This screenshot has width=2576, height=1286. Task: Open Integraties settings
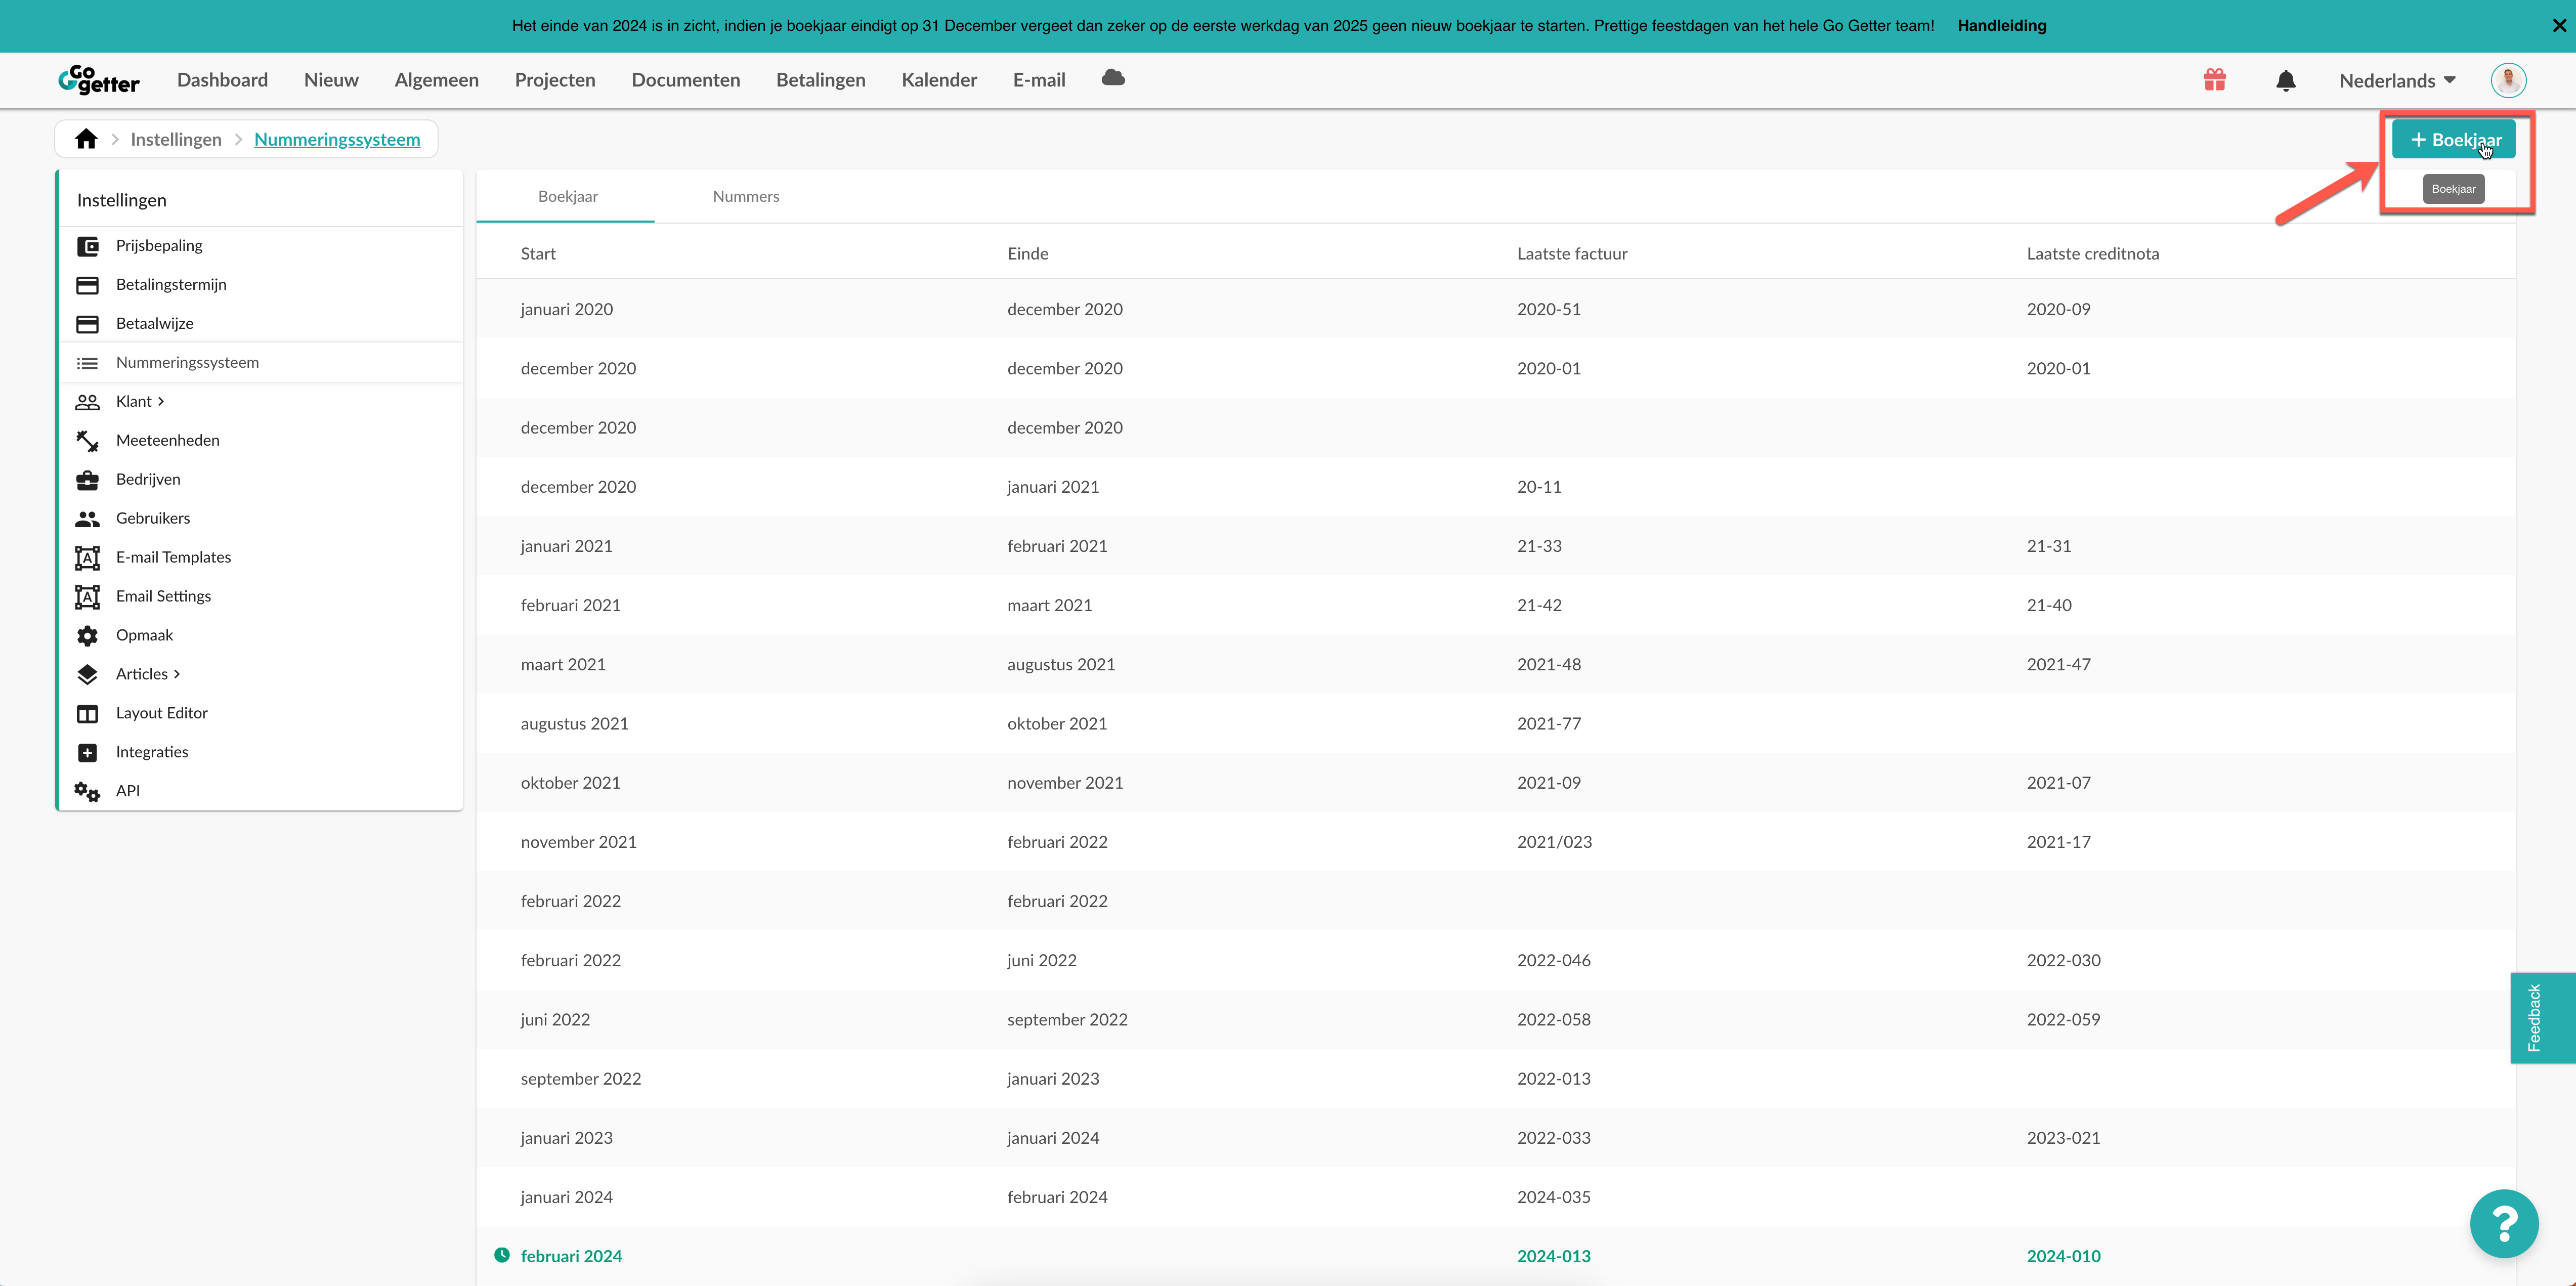tap(152, 753)
